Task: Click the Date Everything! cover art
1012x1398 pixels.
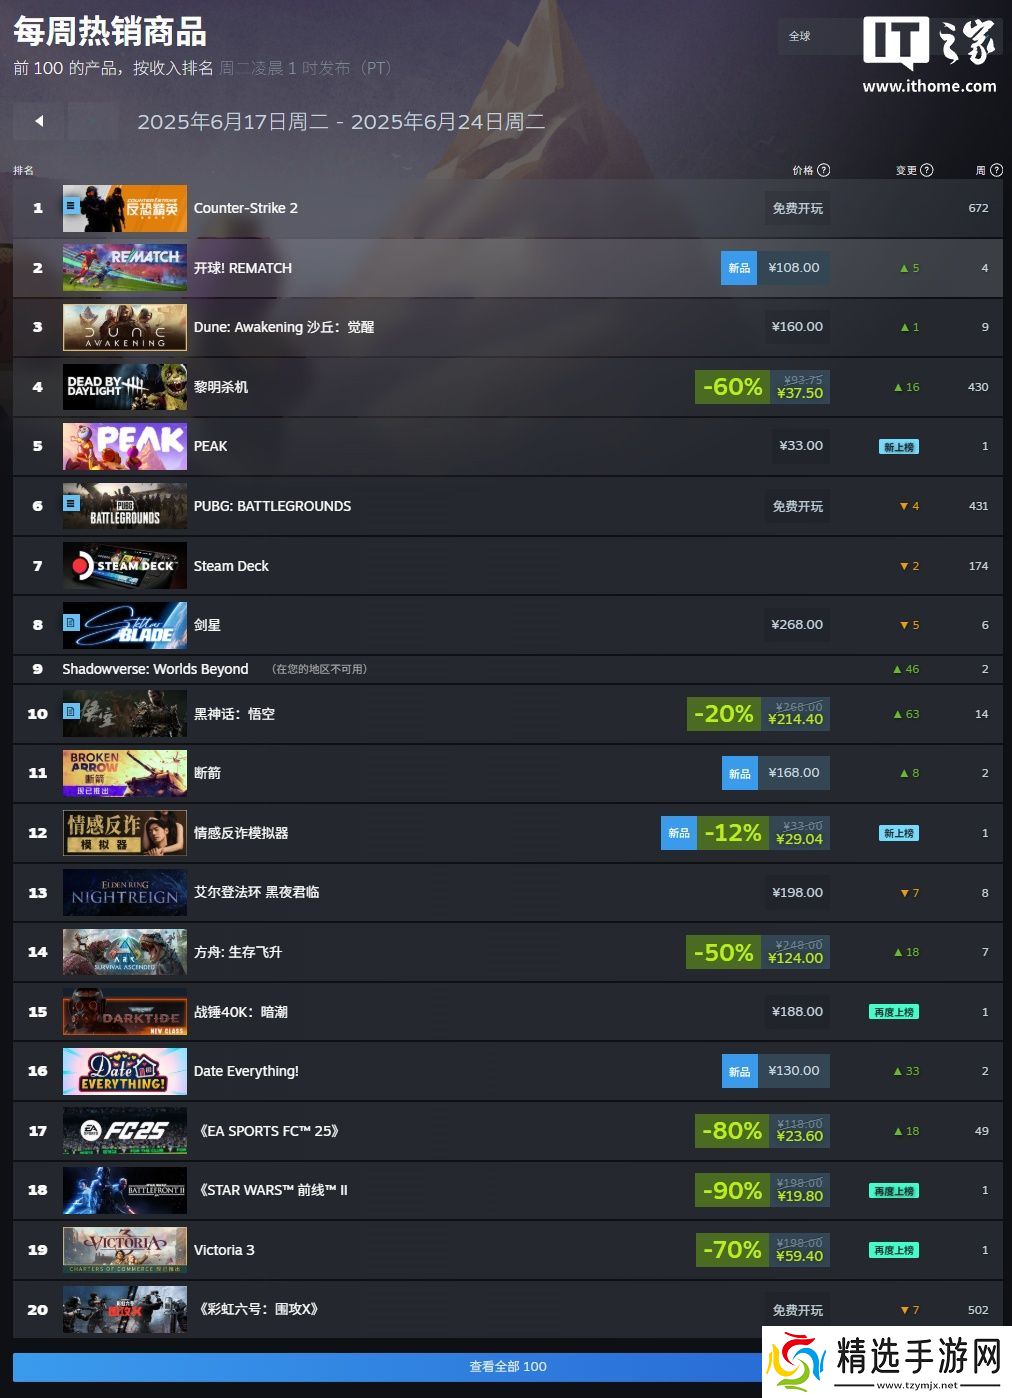Action: click(125, 1071)
